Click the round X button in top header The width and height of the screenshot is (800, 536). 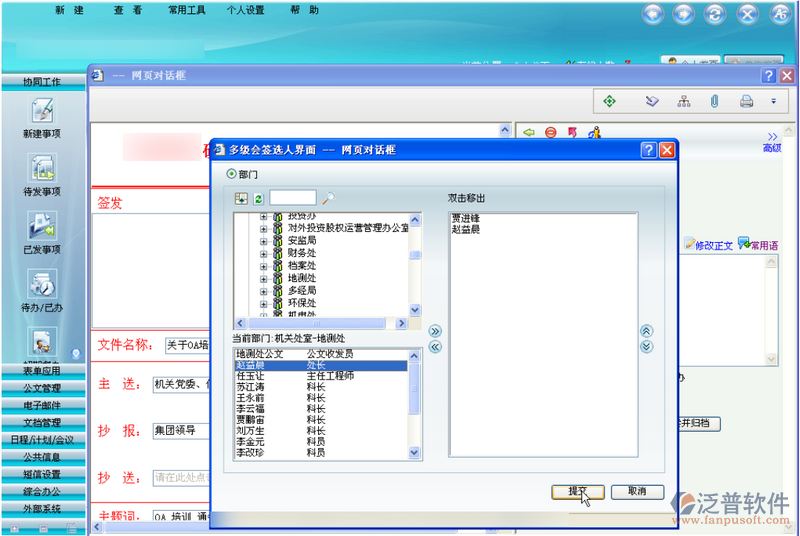[x=747, y=14]
